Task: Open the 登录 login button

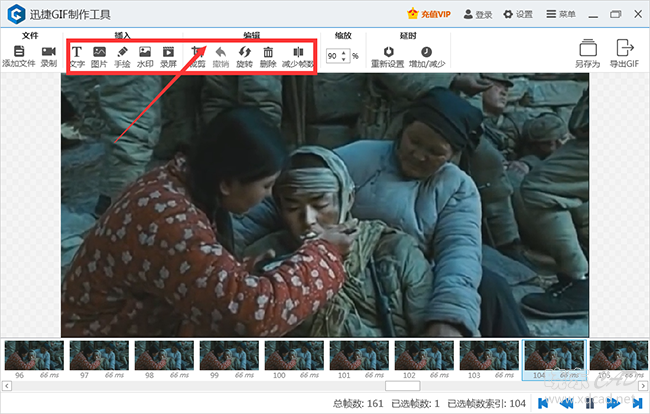Action: click(478, 14)
